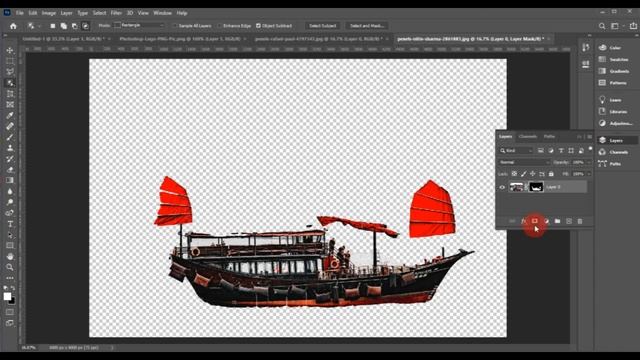Image resolution: width=640 pixels, height=360 pixels.
Task: Click the Layer 0 image thumbnail
Action: point(516,187)
